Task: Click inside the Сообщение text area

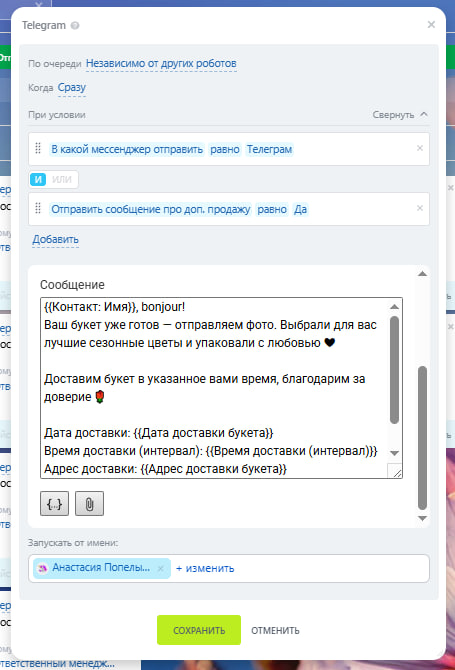Action: click(x=221, y=388)
